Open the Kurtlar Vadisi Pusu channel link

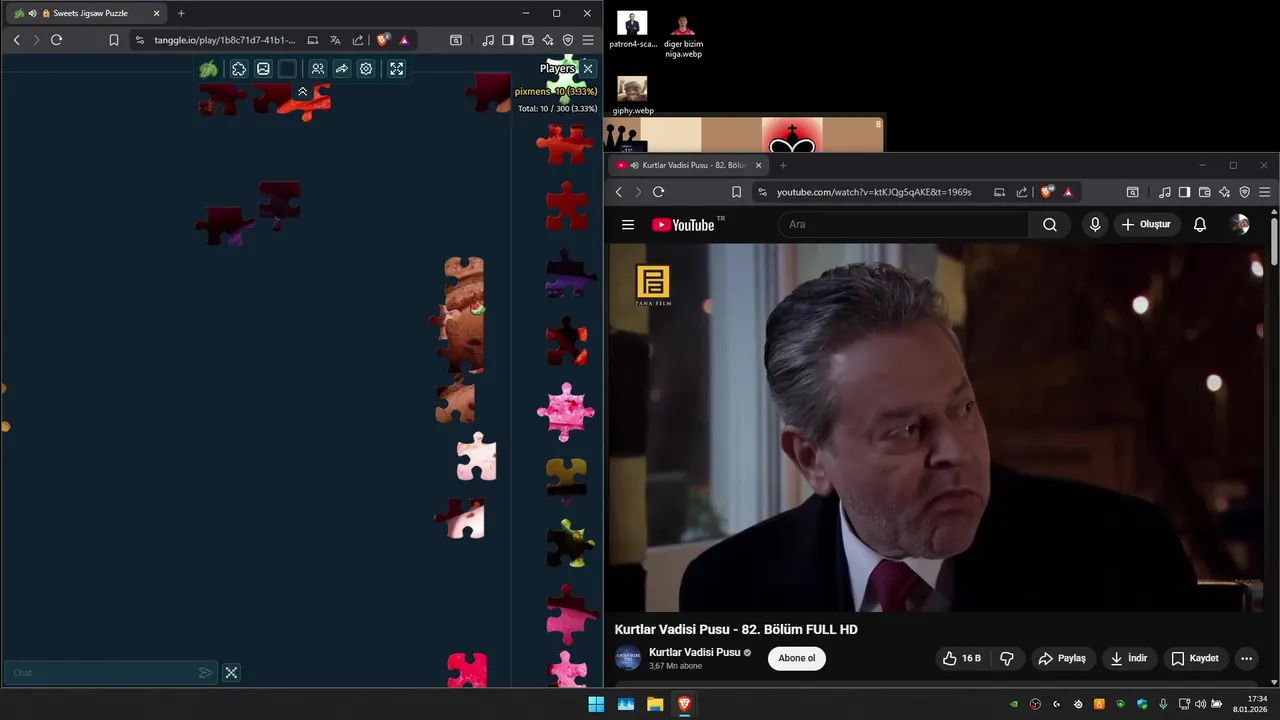[694, 652]
